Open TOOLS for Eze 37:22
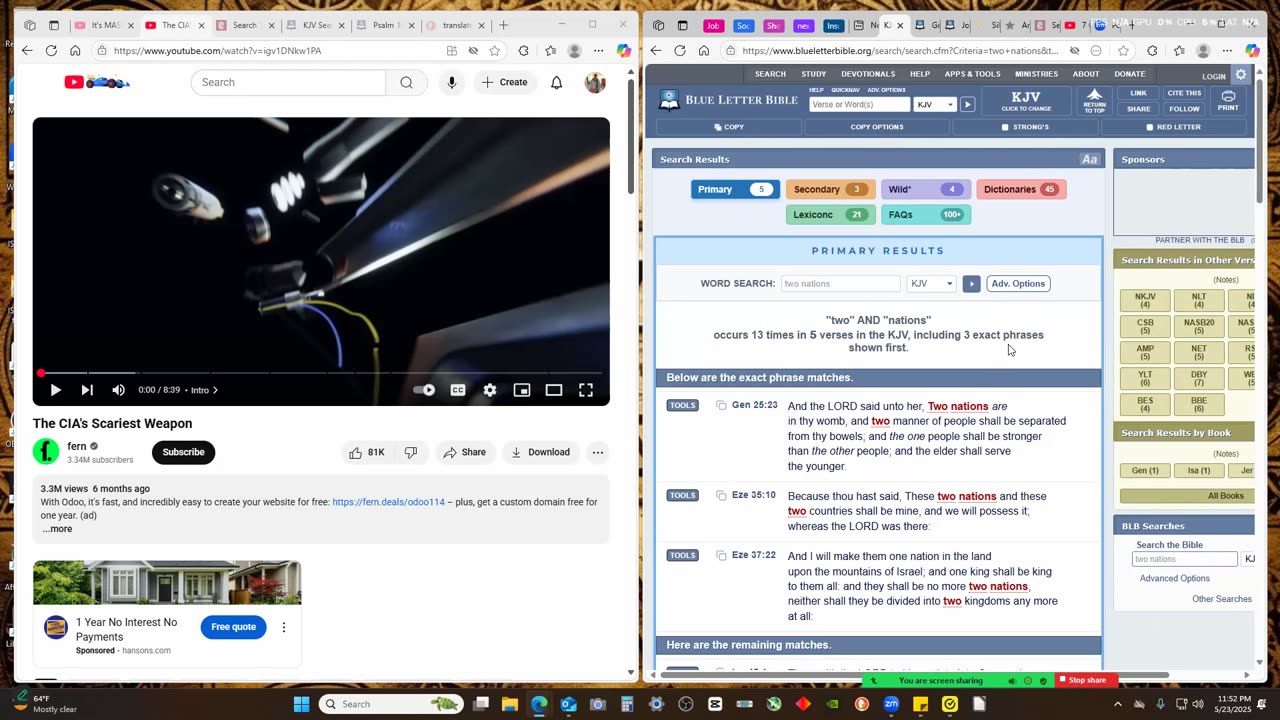The image size is (1280, 720). click(x=682, y=555)
